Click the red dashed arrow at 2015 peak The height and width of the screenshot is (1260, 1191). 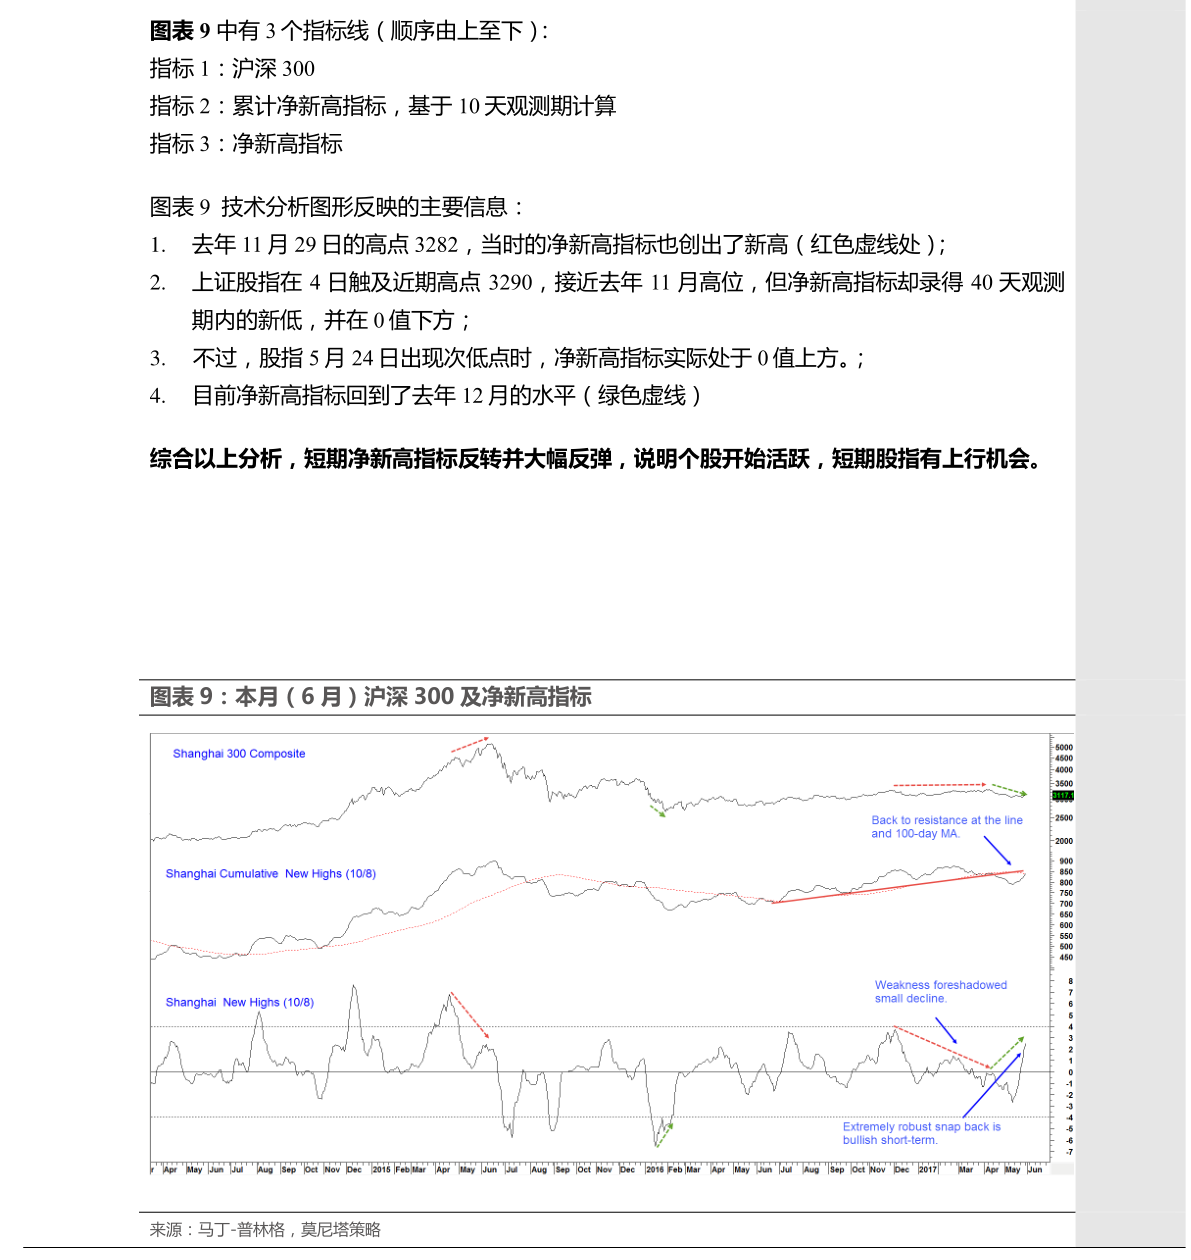click(x=469, y=745)
